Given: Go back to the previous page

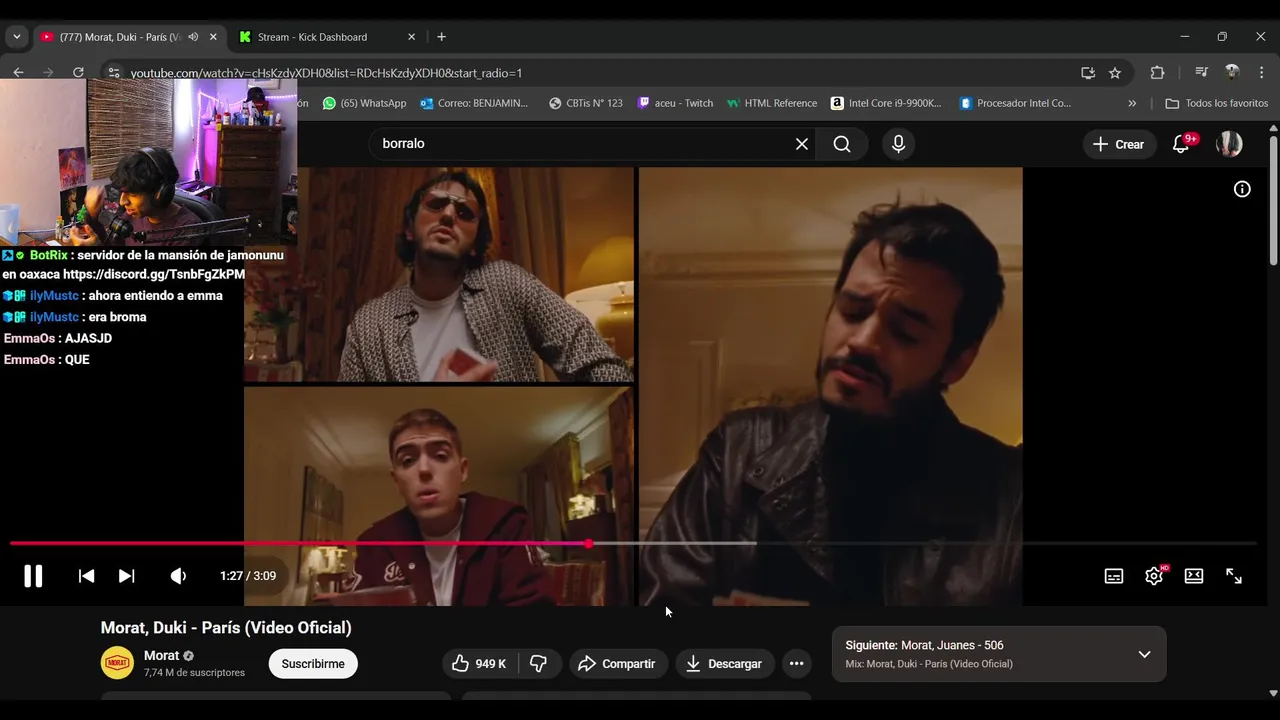Looking at the screenshot, I should [18, 72].
